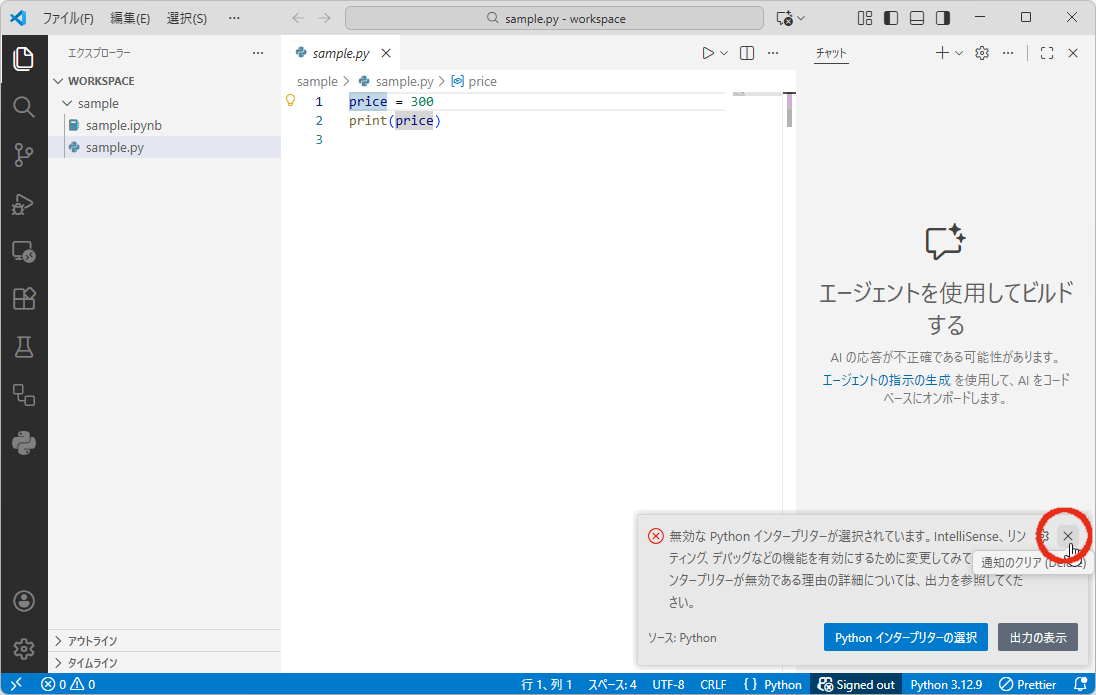
Task: Collapse the WORKSPACE section
Action: point(164,81)
